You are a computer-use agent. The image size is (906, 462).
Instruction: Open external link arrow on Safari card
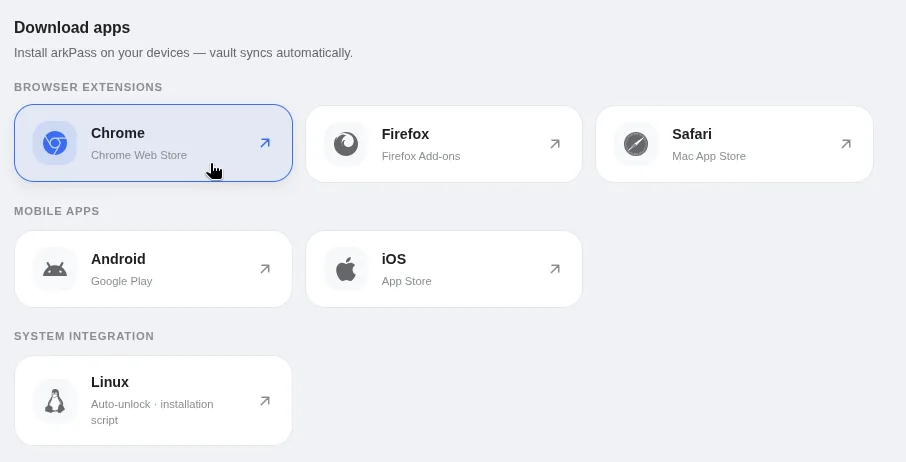click(x=846, y=144)
